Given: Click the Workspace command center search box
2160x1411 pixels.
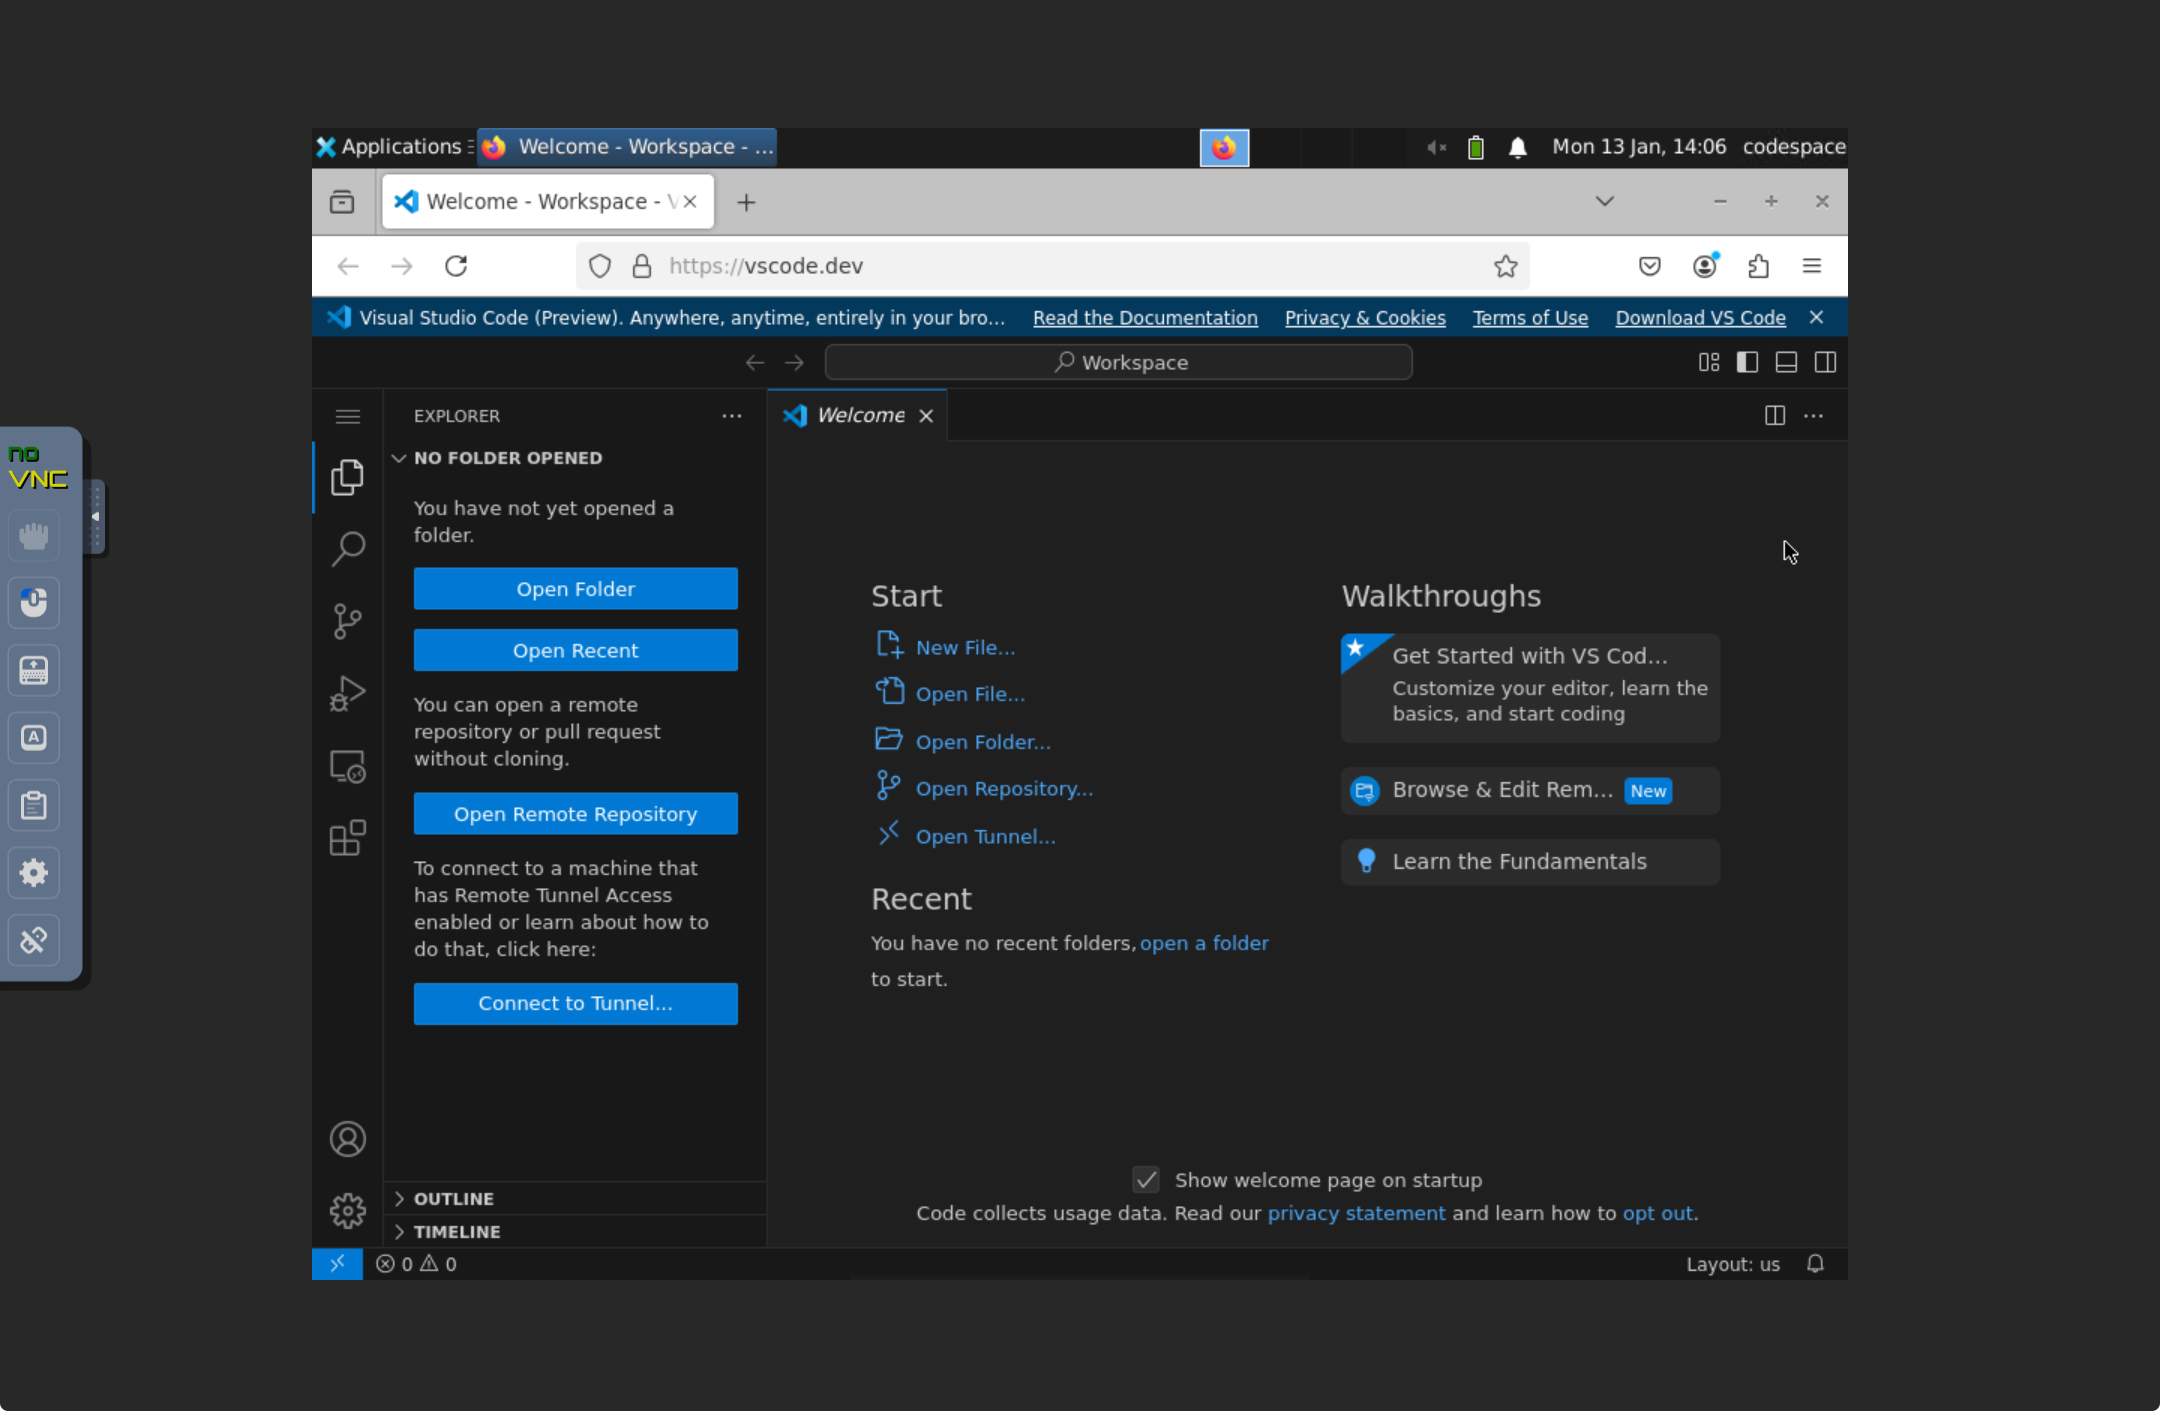Looking at the screenshot, I should (1118, 362).
